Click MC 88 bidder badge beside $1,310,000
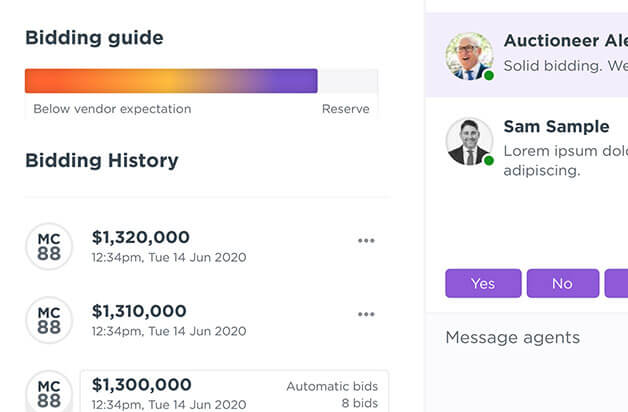Viewport: 628px width, 412px height. point(49,320)
